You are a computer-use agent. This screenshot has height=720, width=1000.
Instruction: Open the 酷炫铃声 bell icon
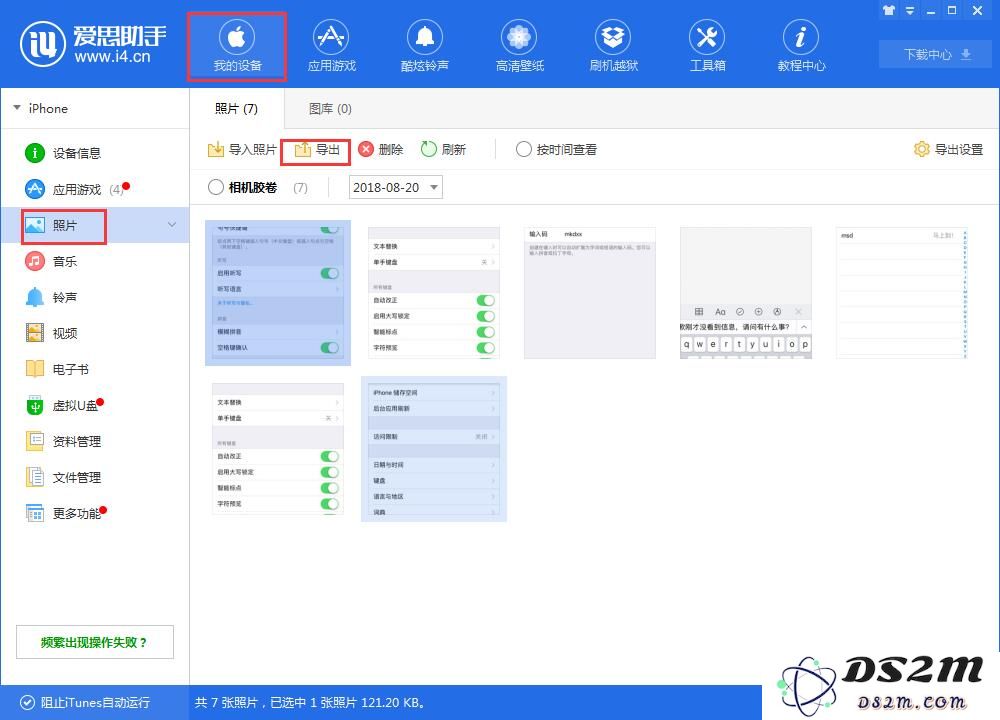tap(425, 47)
